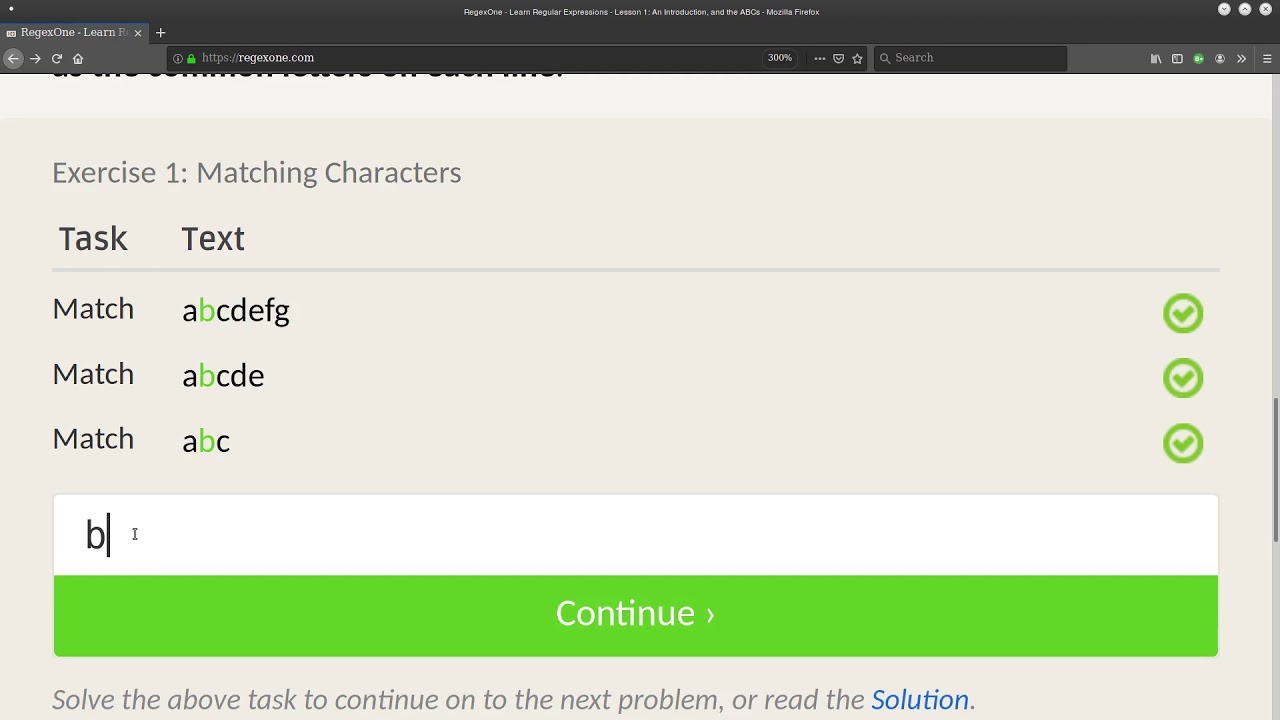
Task: Click the text 'abcdefg'
Action: (x=236, y=311)
